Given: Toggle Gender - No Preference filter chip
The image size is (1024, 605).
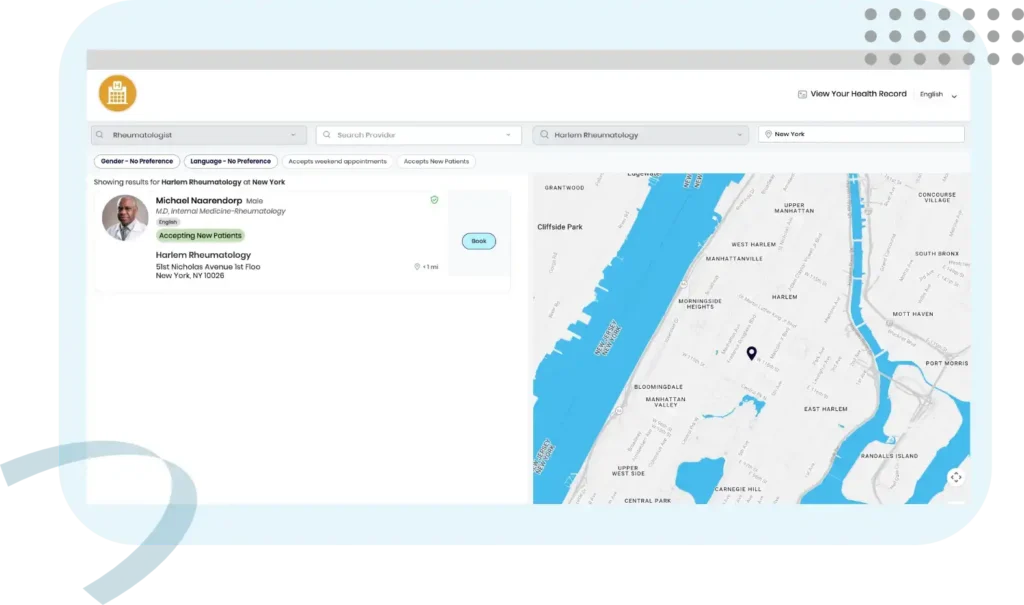Looking at the screenshot, I should pyautogui.click(x=136, y=161).
